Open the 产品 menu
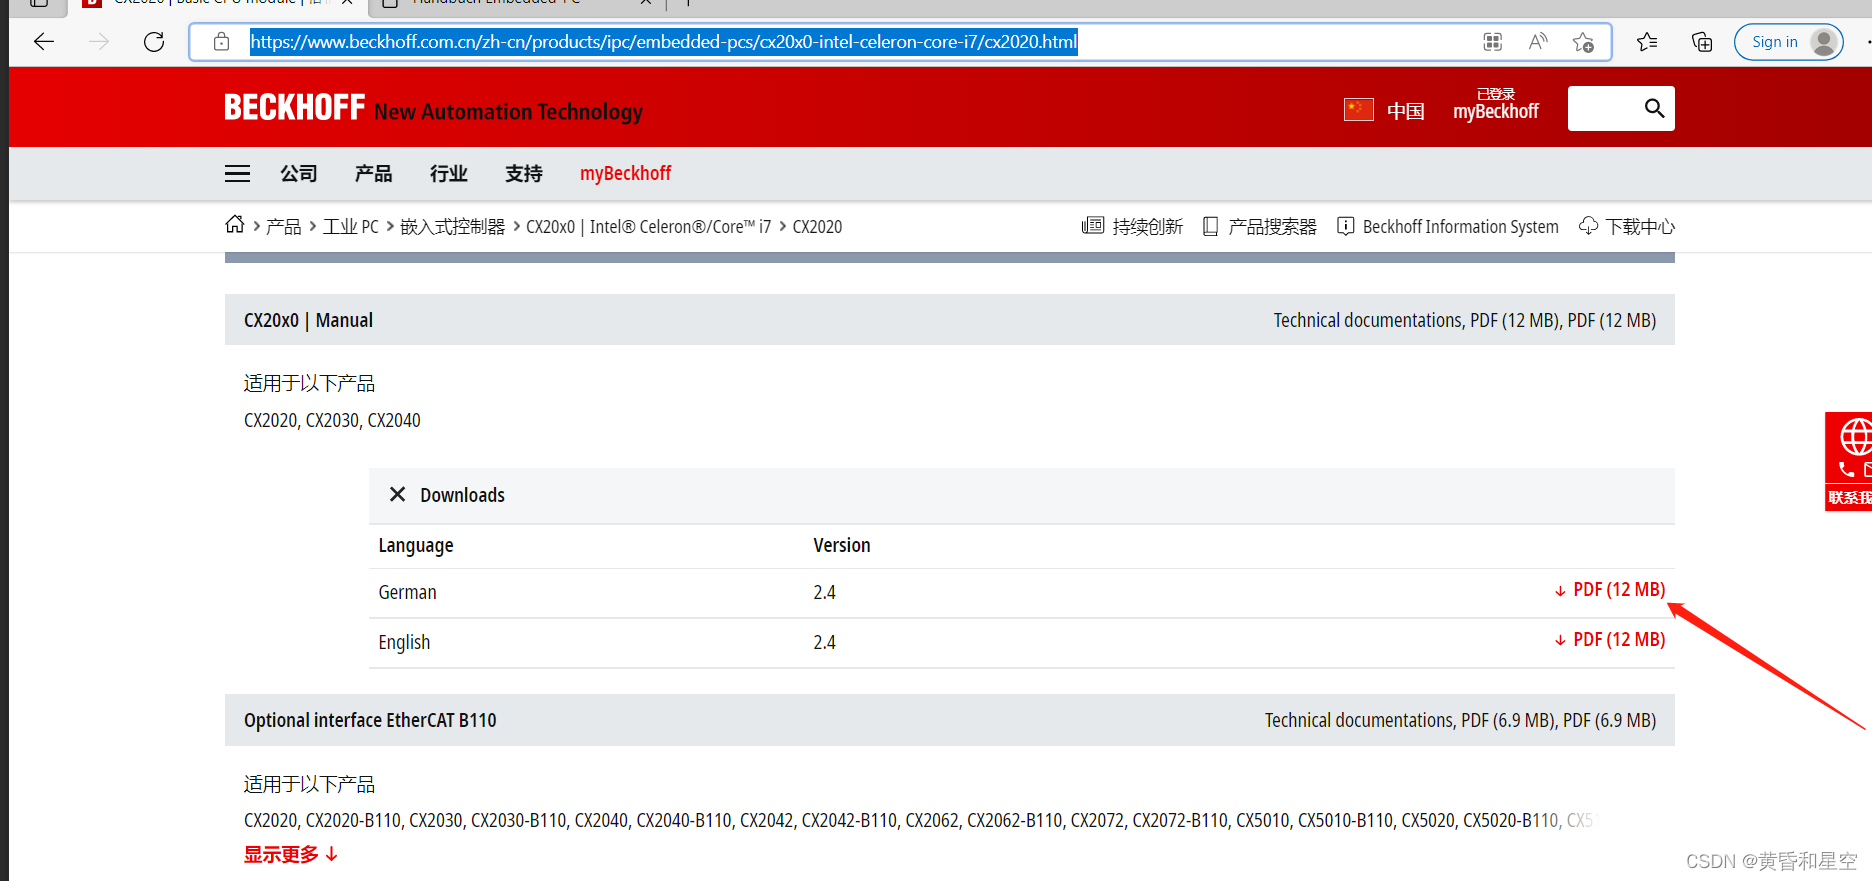 373,174
